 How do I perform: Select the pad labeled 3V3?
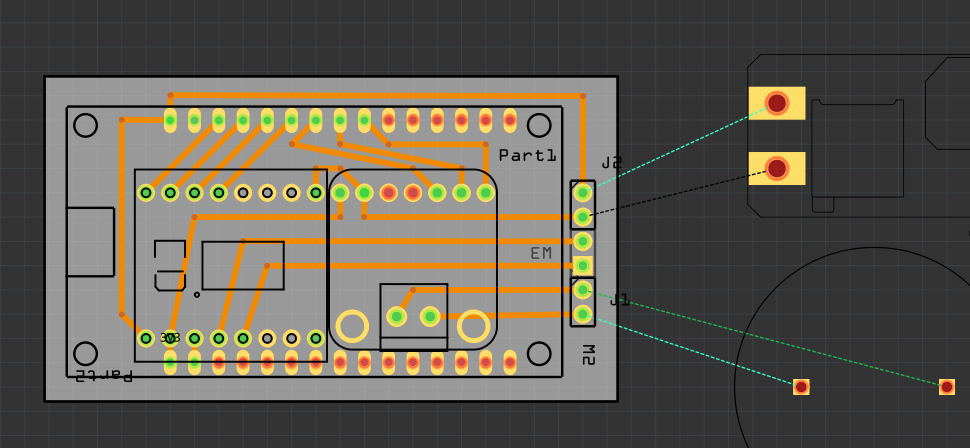point(170,338)
